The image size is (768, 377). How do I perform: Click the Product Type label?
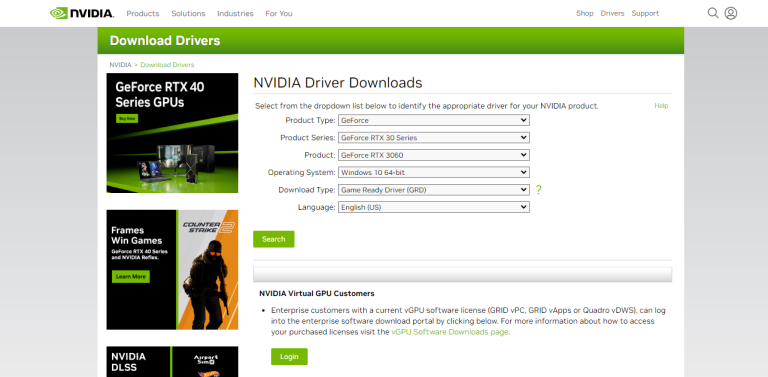click(311, 120)
